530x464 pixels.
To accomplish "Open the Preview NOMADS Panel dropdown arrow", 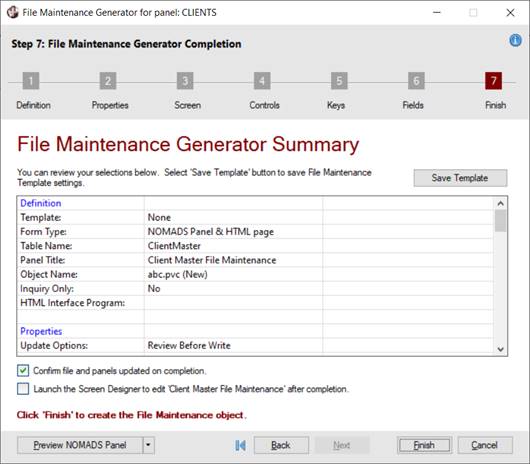I will point(148,445).
